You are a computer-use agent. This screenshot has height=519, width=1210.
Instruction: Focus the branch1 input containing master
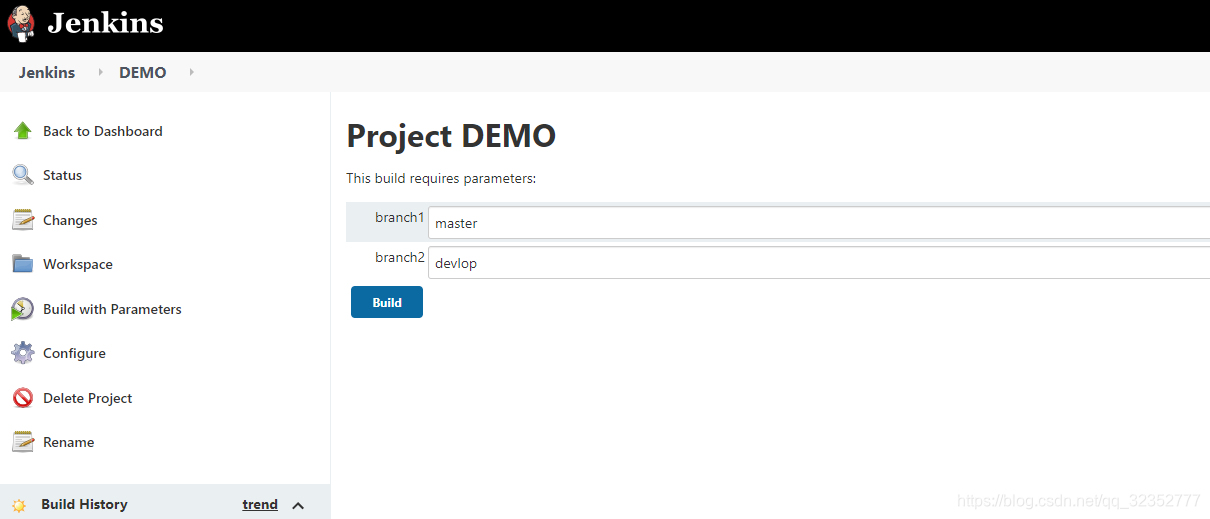point(819,223)
